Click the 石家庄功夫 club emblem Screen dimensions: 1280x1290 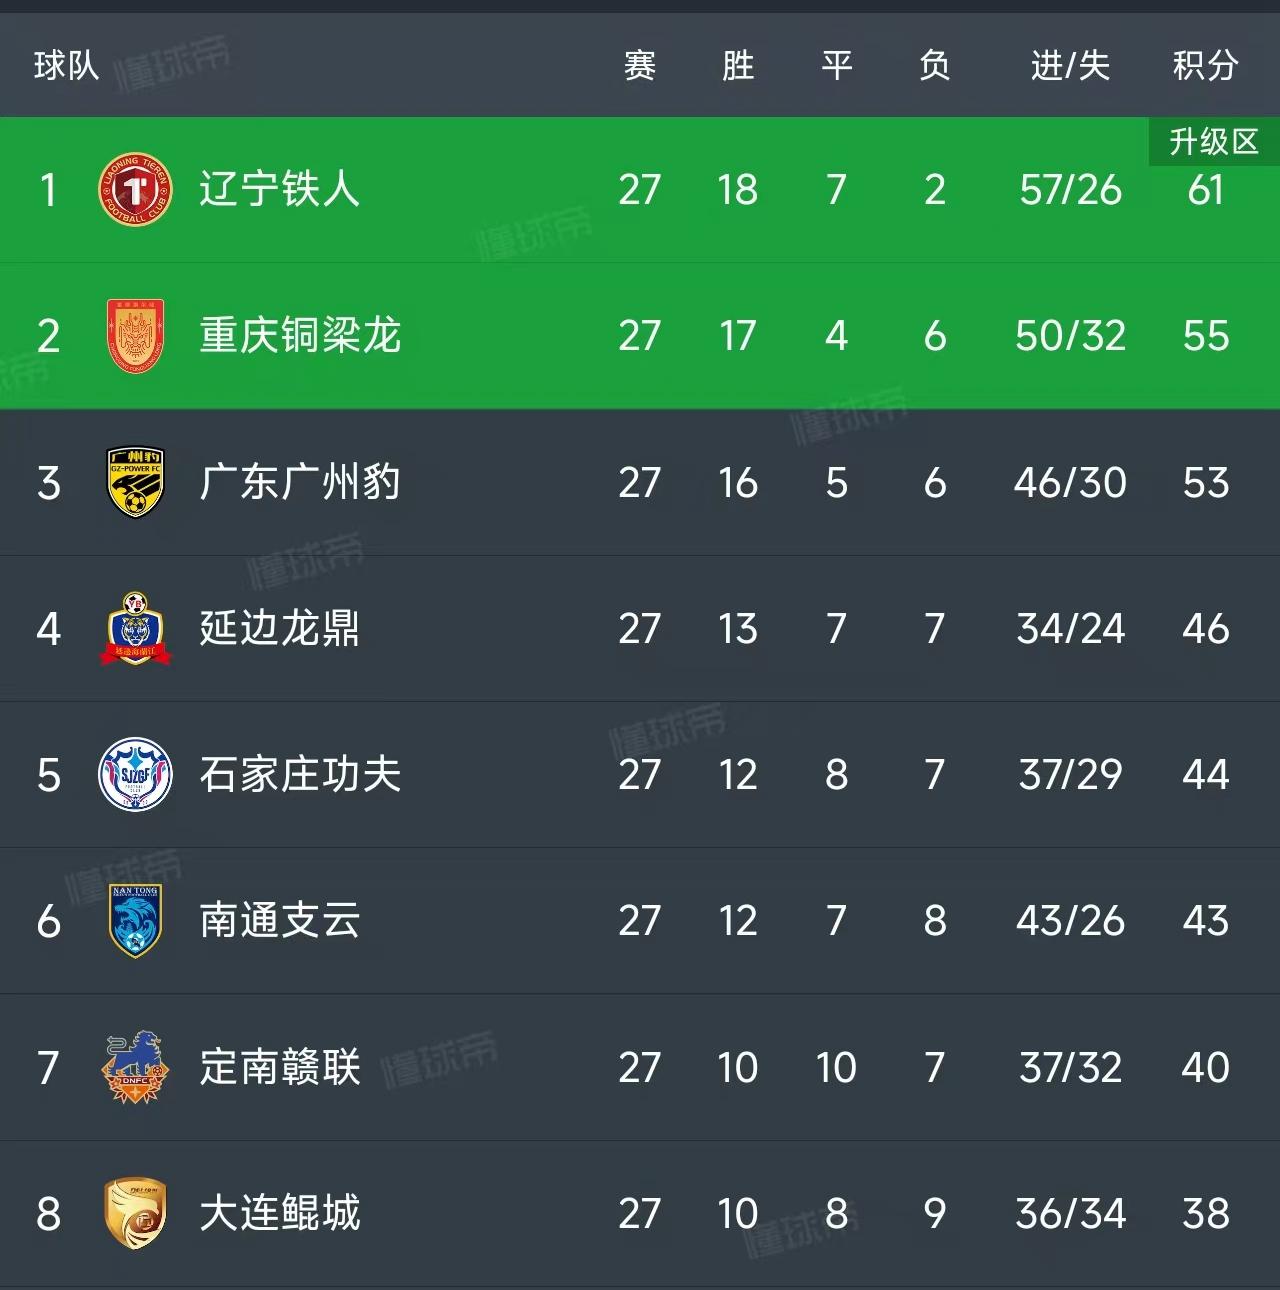tap(133, 775)
